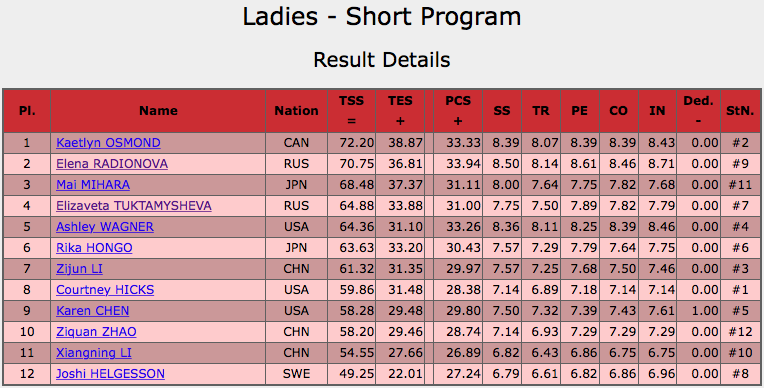
Task: Follow the Rika HONGO link
Action: (x=94, y=248)
